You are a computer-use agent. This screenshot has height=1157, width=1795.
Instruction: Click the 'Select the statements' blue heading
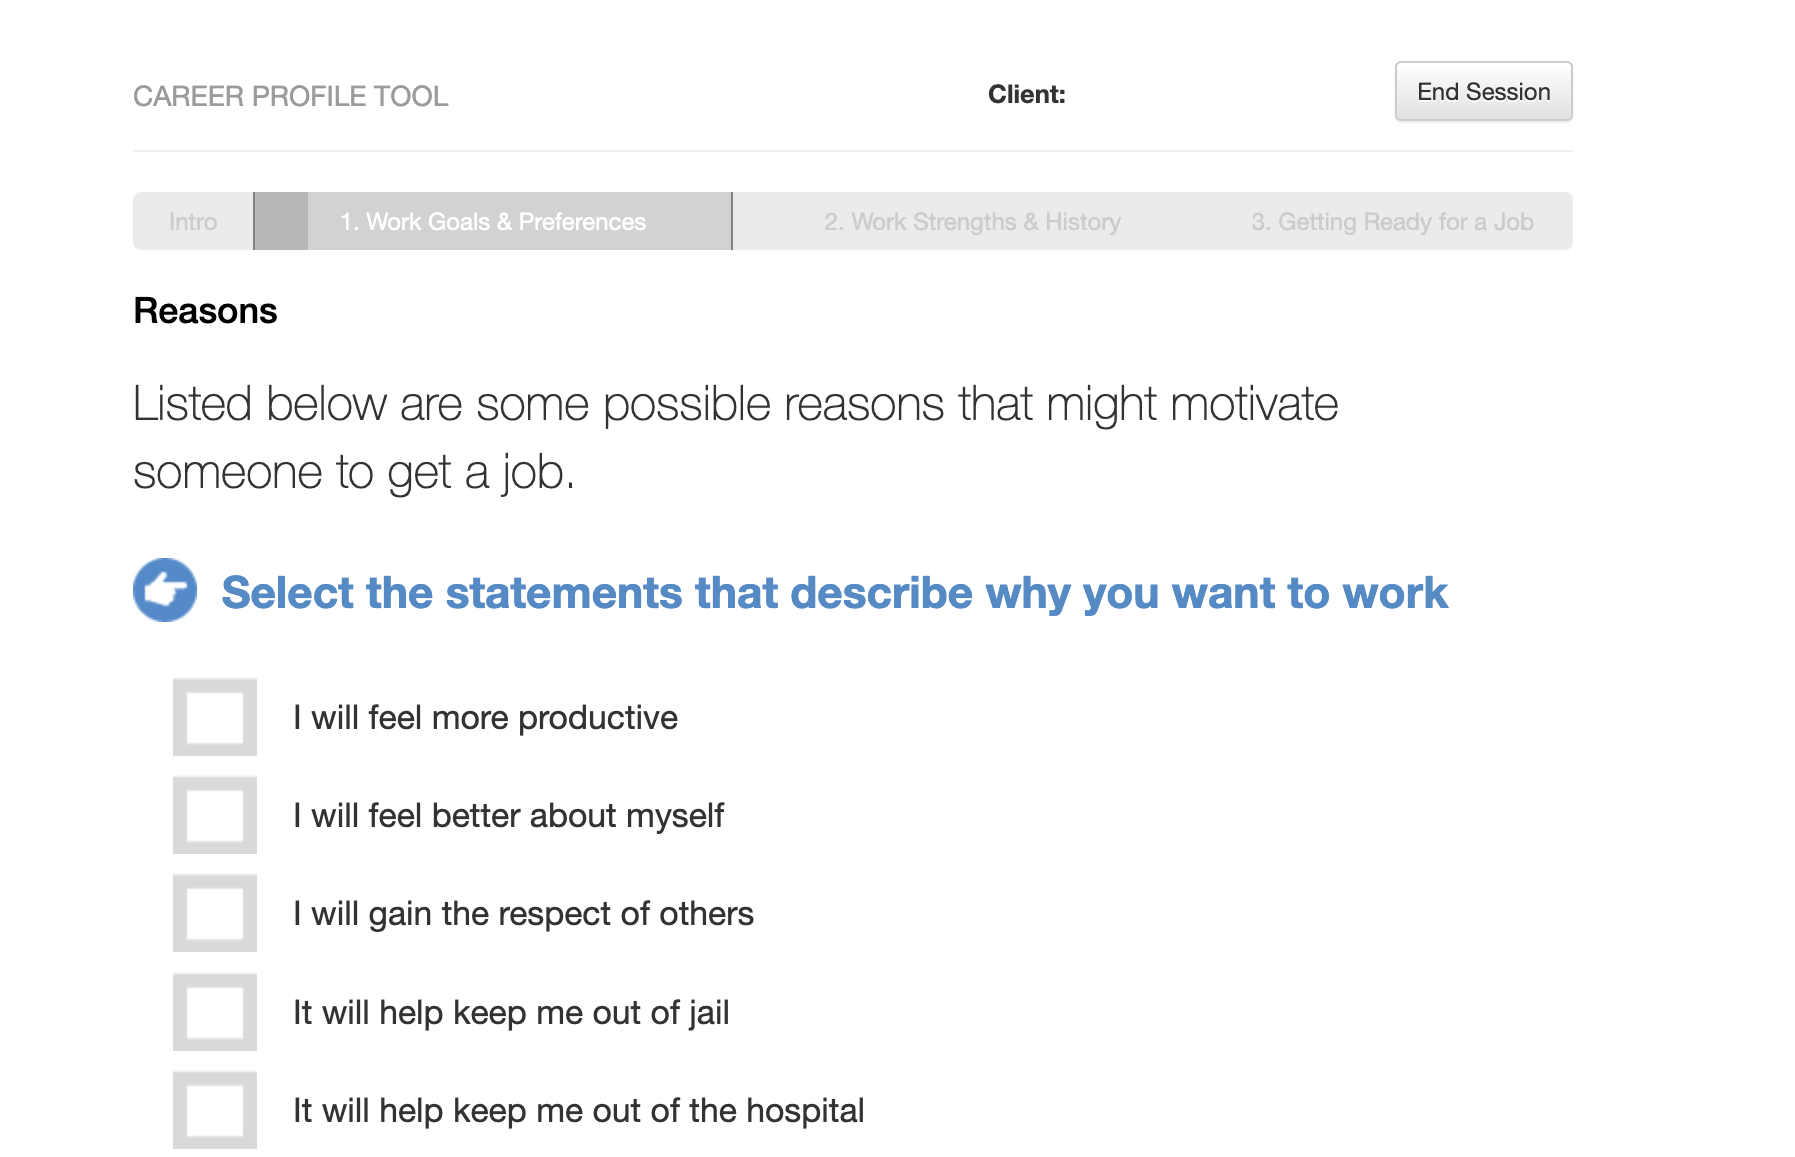(834, 593)
